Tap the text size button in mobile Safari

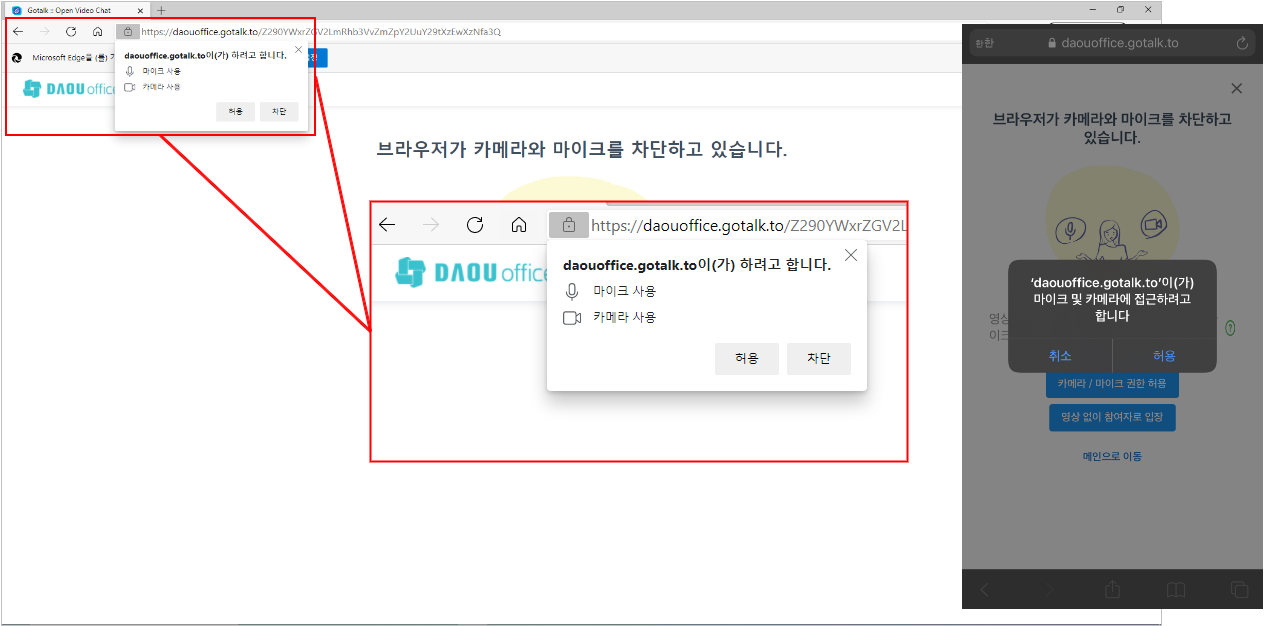click(983, 44)
